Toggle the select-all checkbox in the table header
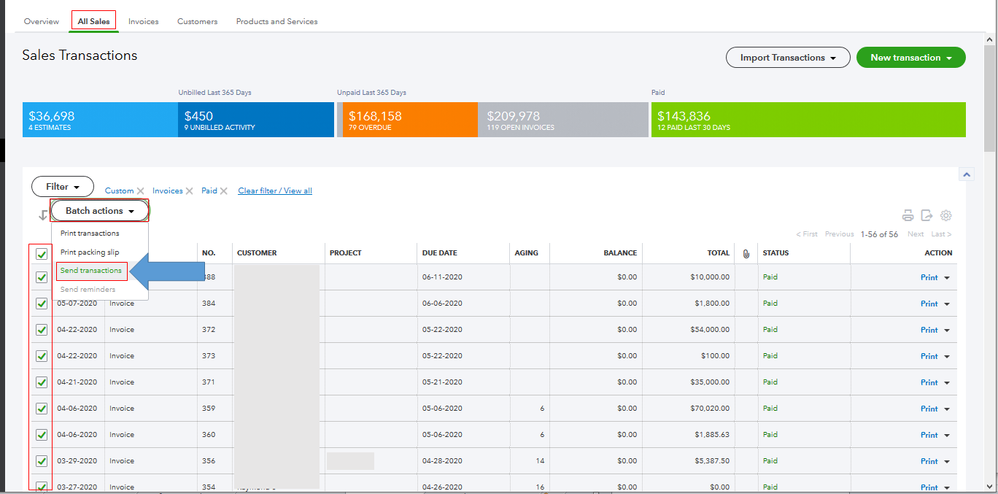 point(41,254)
